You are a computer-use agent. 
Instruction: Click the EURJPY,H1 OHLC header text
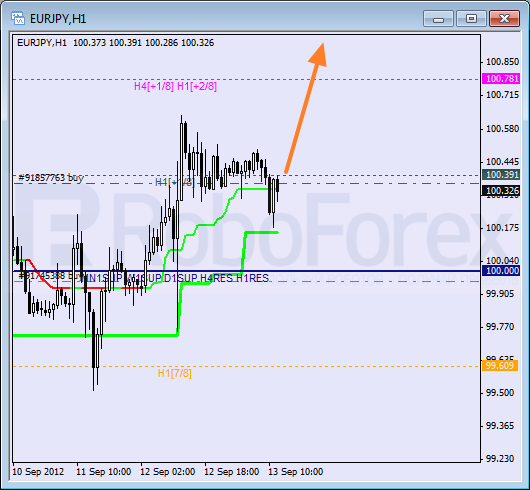pyautogui.click(x=116, y=43)
